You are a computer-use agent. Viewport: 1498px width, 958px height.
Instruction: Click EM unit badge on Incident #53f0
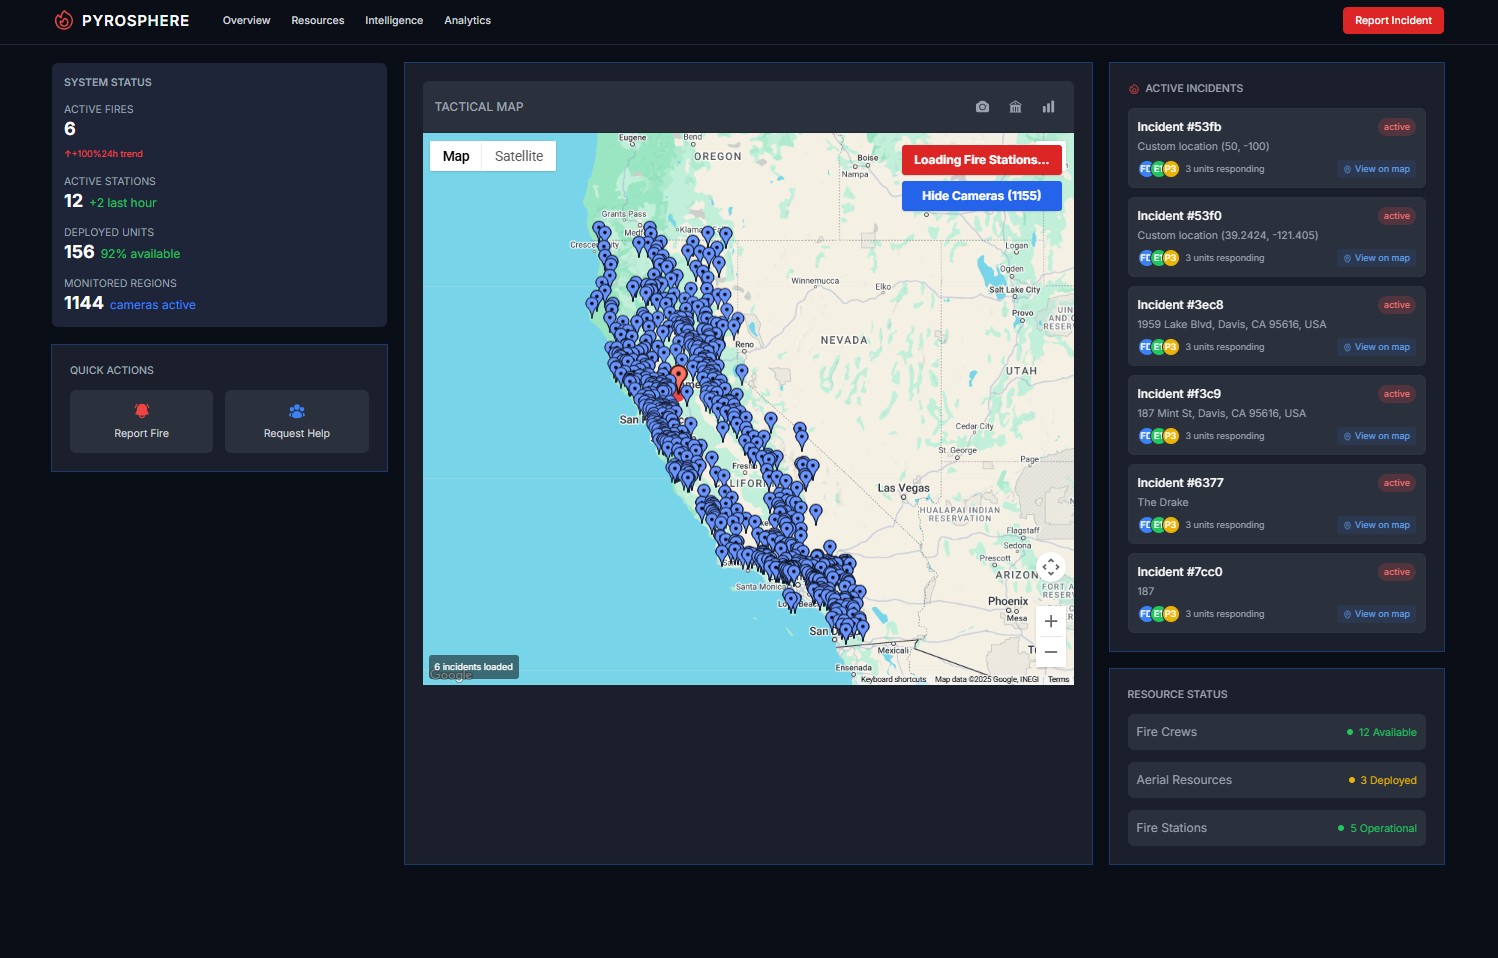[1158, 258]
